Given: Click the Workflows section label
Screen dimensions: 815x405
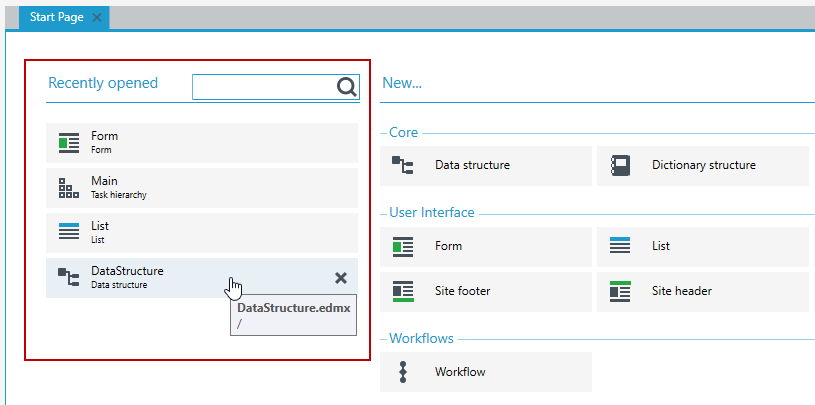Looking at the screenshot, I should 421,338.
